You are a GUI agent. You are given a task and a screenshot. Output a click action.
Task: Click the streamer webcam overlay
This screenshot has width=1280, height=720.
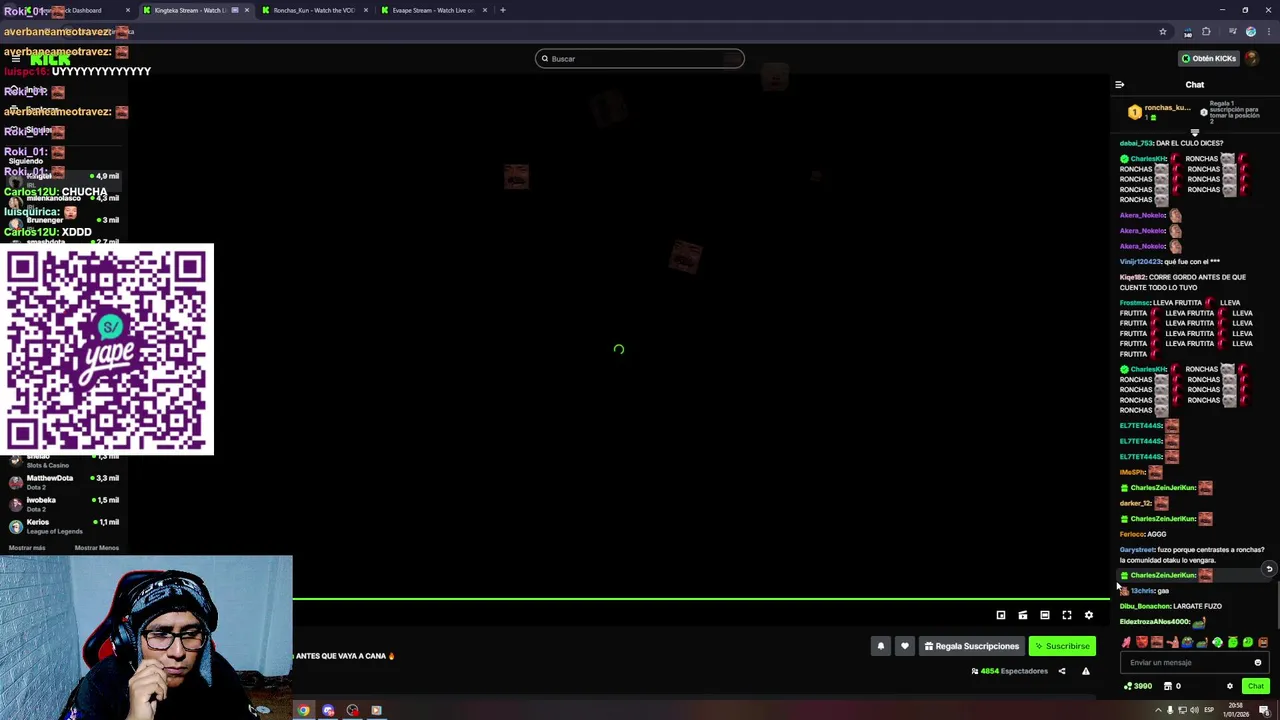pos(146,637)
